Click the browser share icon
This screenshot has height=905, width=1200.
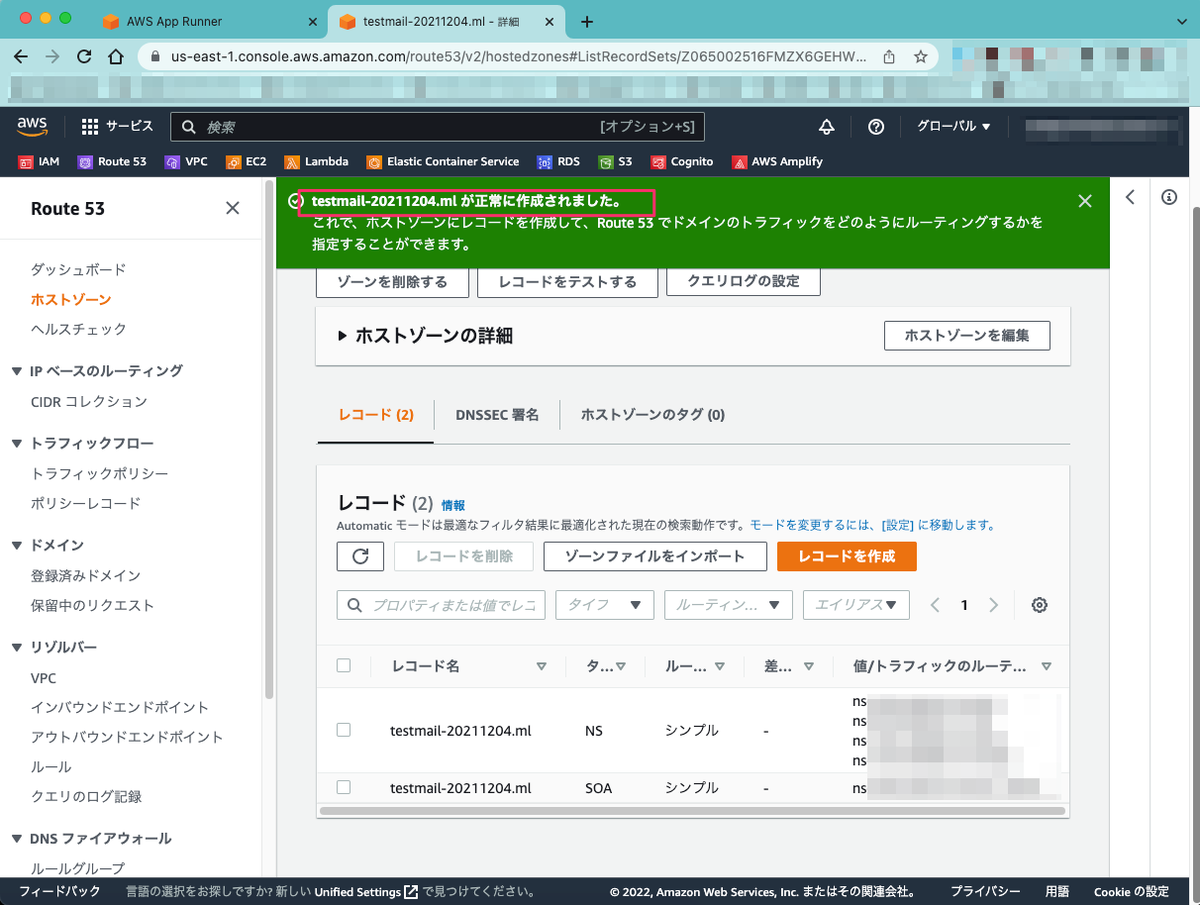tap(888, 57)
